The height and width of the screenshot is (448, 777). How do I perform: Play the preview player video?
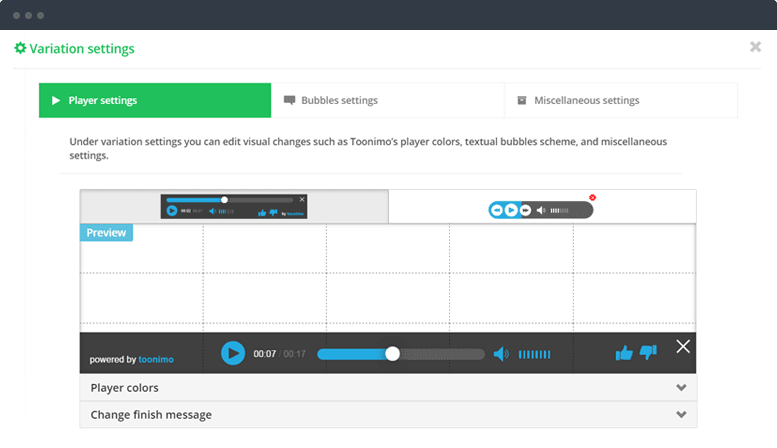coord(233,353)
